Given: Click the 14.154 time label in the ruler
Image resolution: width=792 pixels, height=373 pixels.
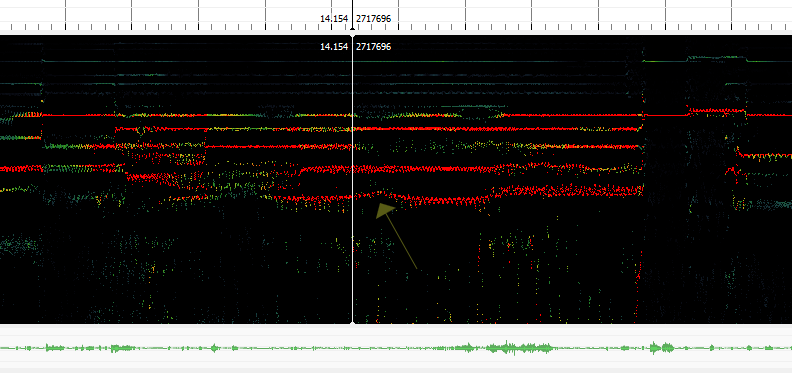Looking at the screenshot, I should click(x=334, y=19).
